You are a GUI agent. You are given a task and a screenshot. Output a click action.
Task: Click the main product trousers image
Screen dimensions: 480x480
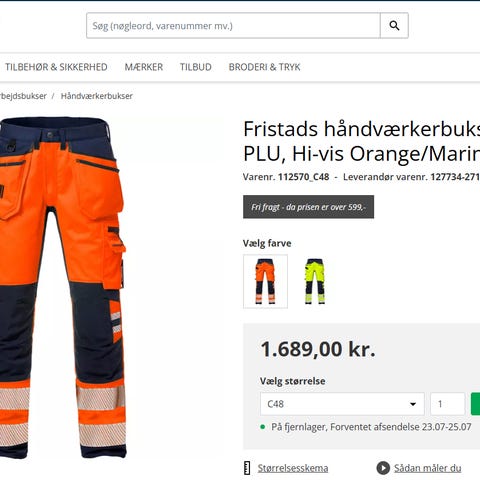(63, 287)
